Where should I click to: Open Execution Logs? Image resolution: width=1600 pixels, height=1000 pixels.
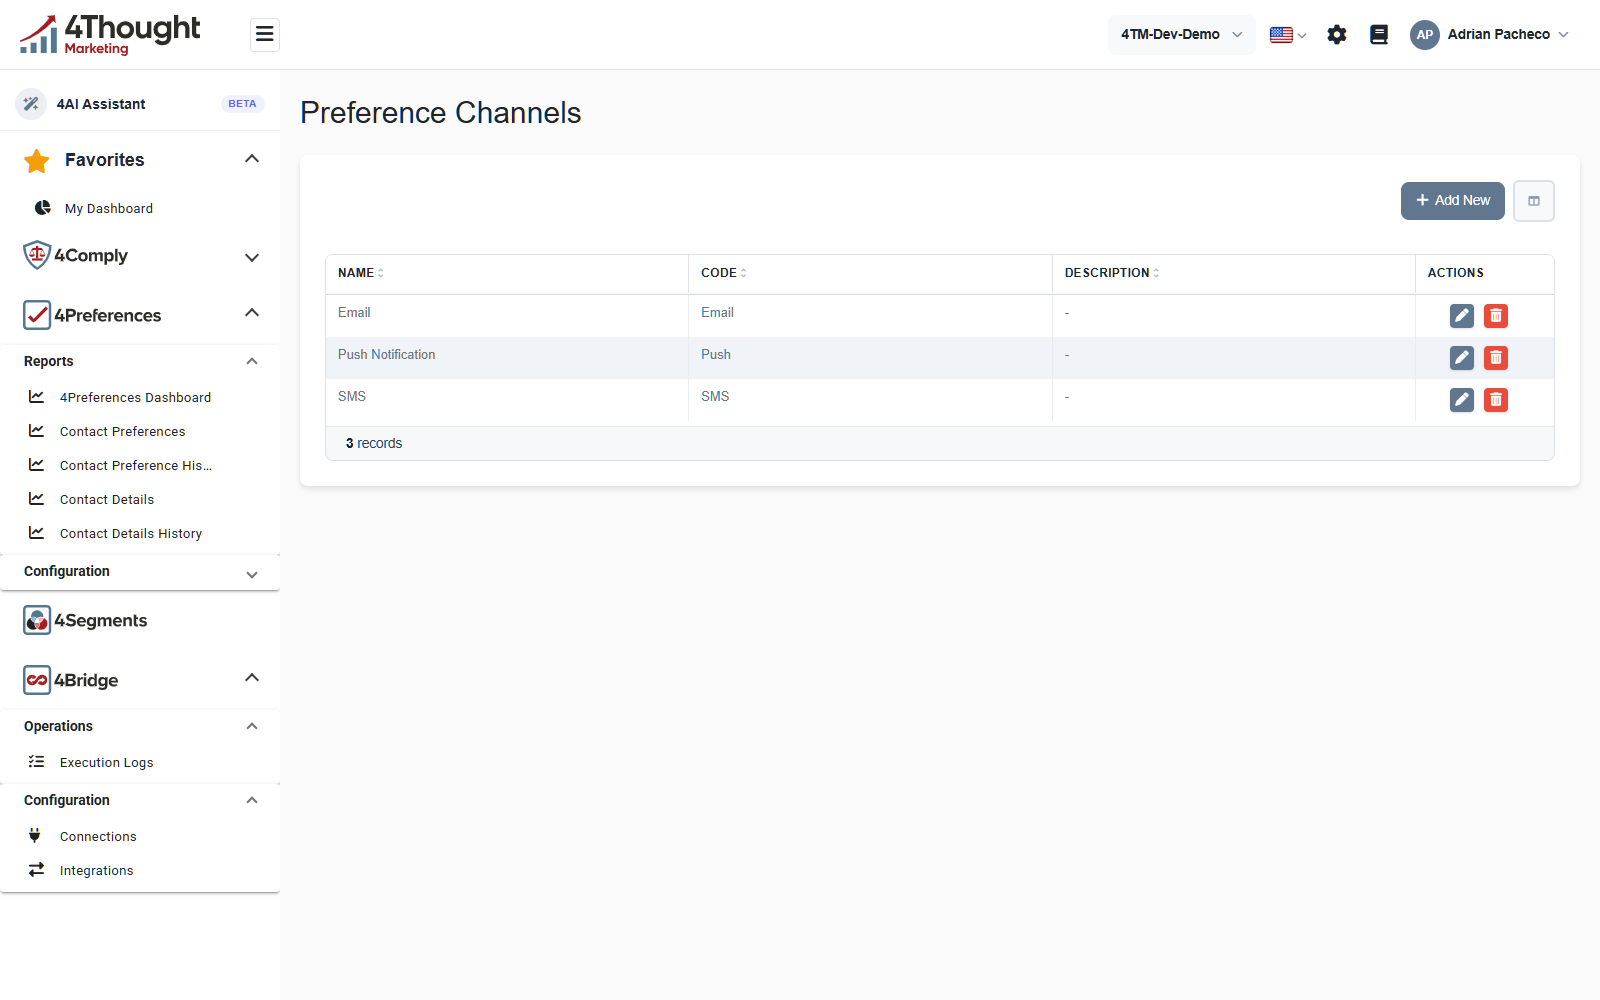pos(106,763)
